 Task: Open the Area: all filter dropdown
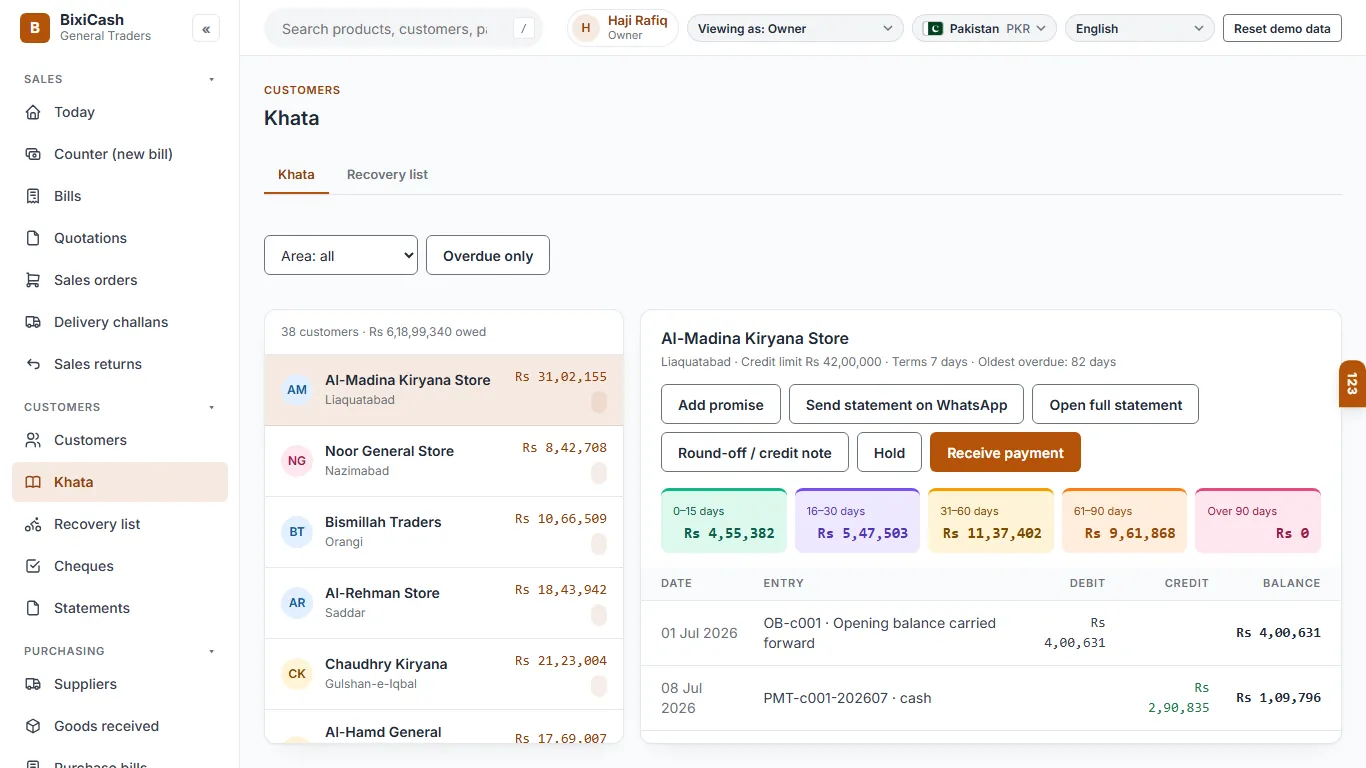click(341, 255)
